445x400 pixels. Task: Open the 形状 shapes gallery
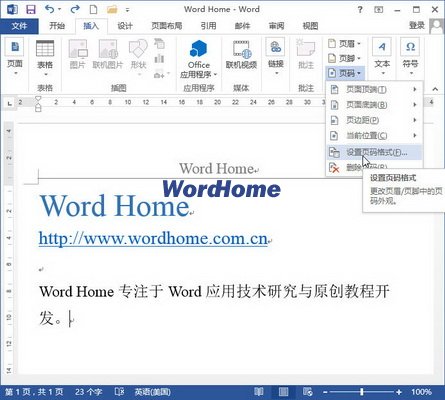[x=138, y=57]
